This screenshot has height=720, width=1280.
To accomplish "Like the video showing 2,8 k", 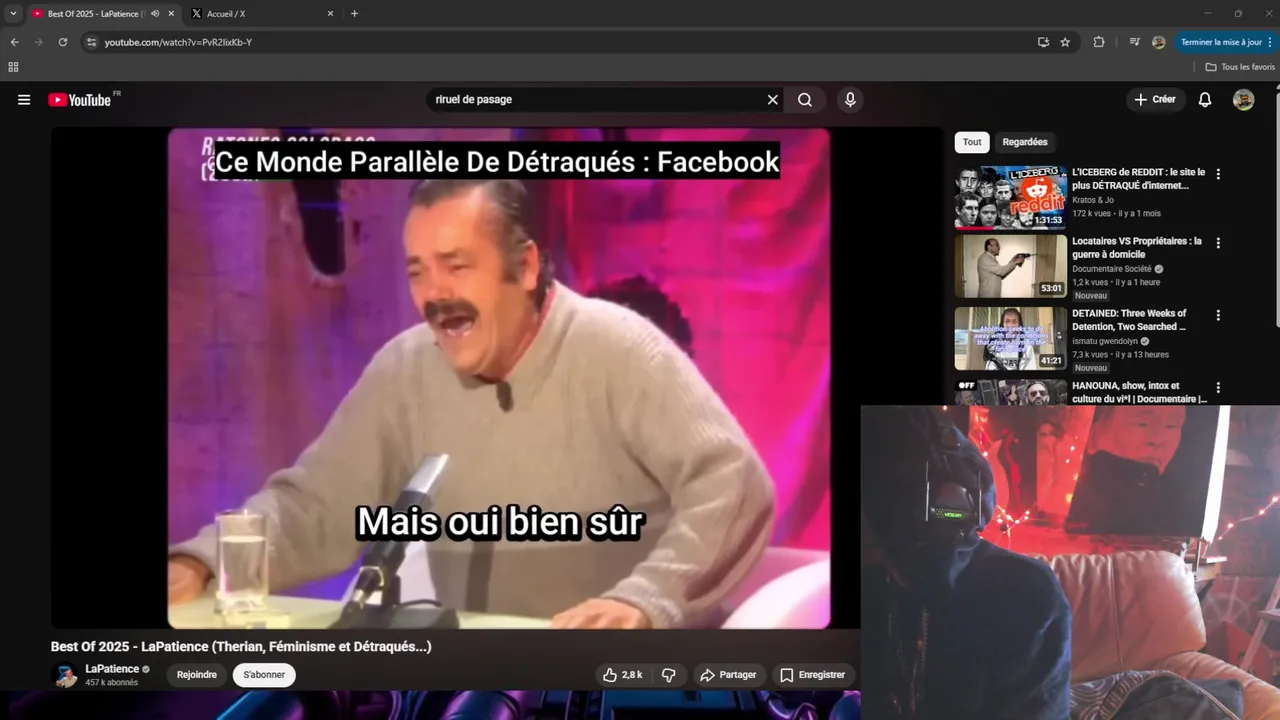I will click(622, 675).
